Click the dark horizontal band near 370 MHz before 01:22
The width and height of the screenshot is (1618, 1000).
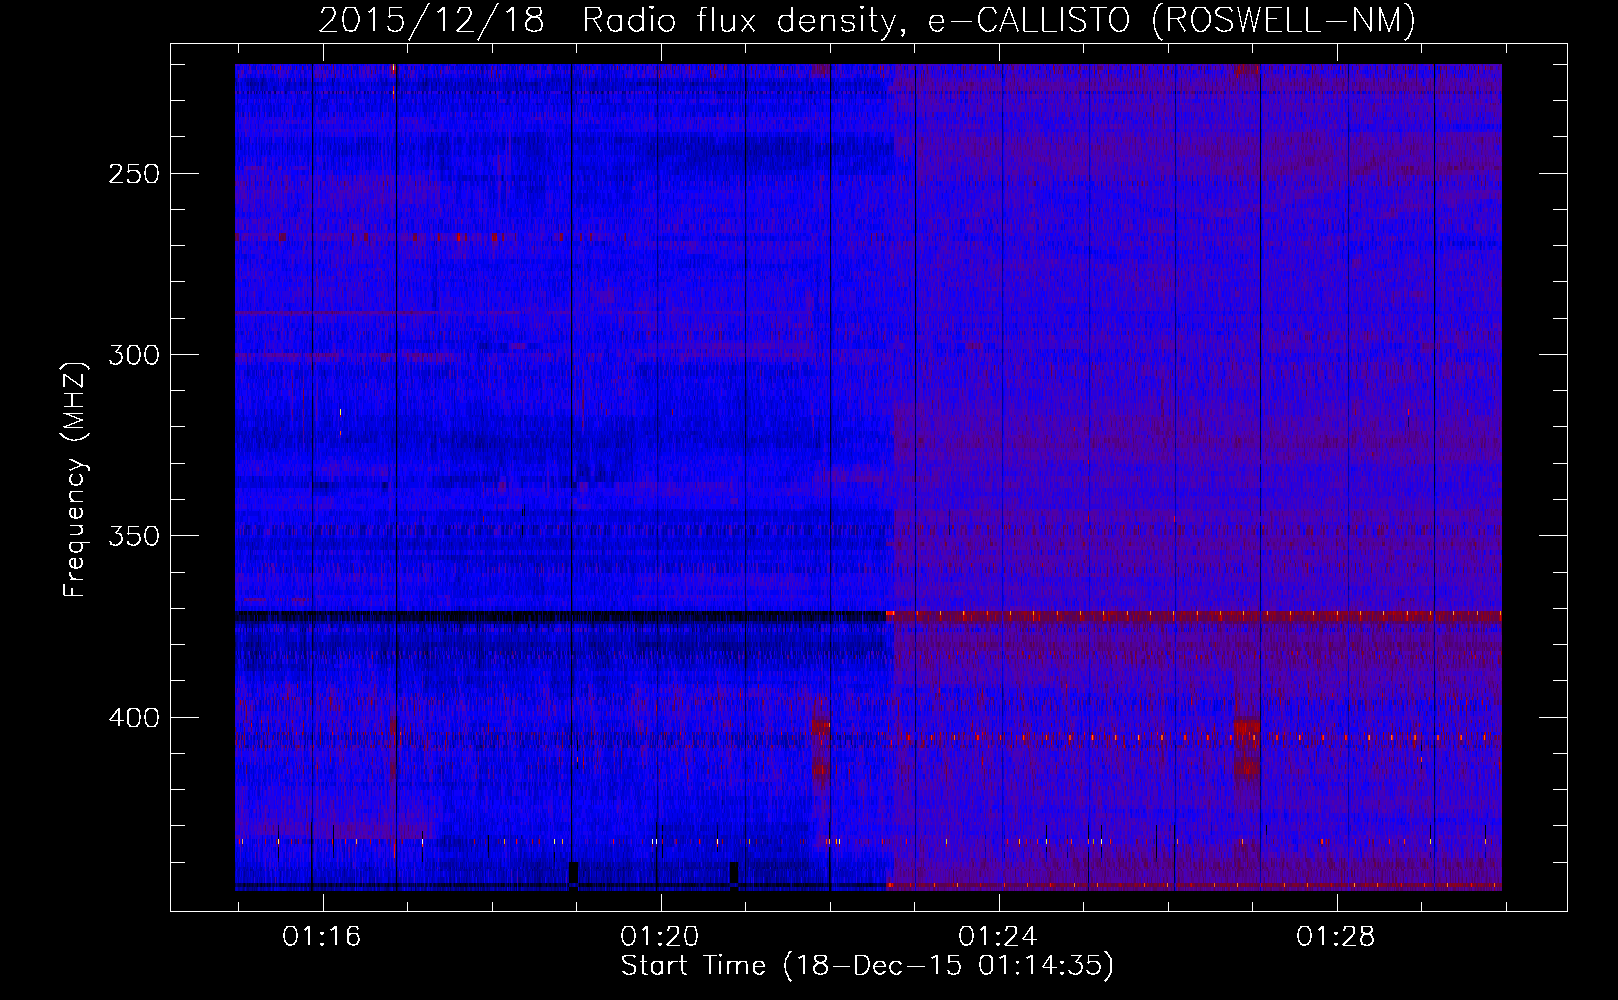pos(561,616)
